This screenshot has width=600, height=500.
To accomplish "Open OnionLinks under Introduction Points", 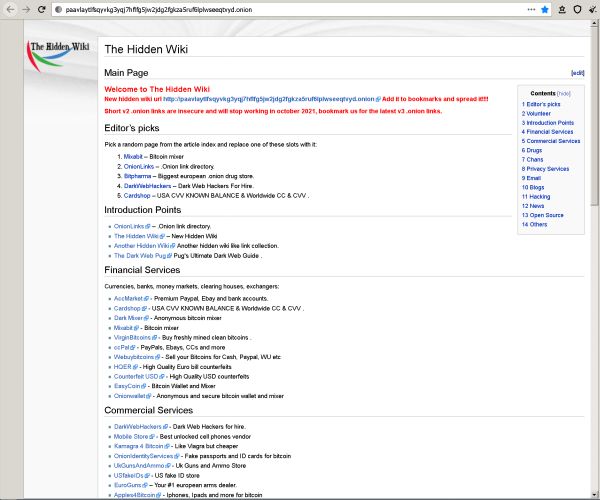I will [x=129, y=226].
